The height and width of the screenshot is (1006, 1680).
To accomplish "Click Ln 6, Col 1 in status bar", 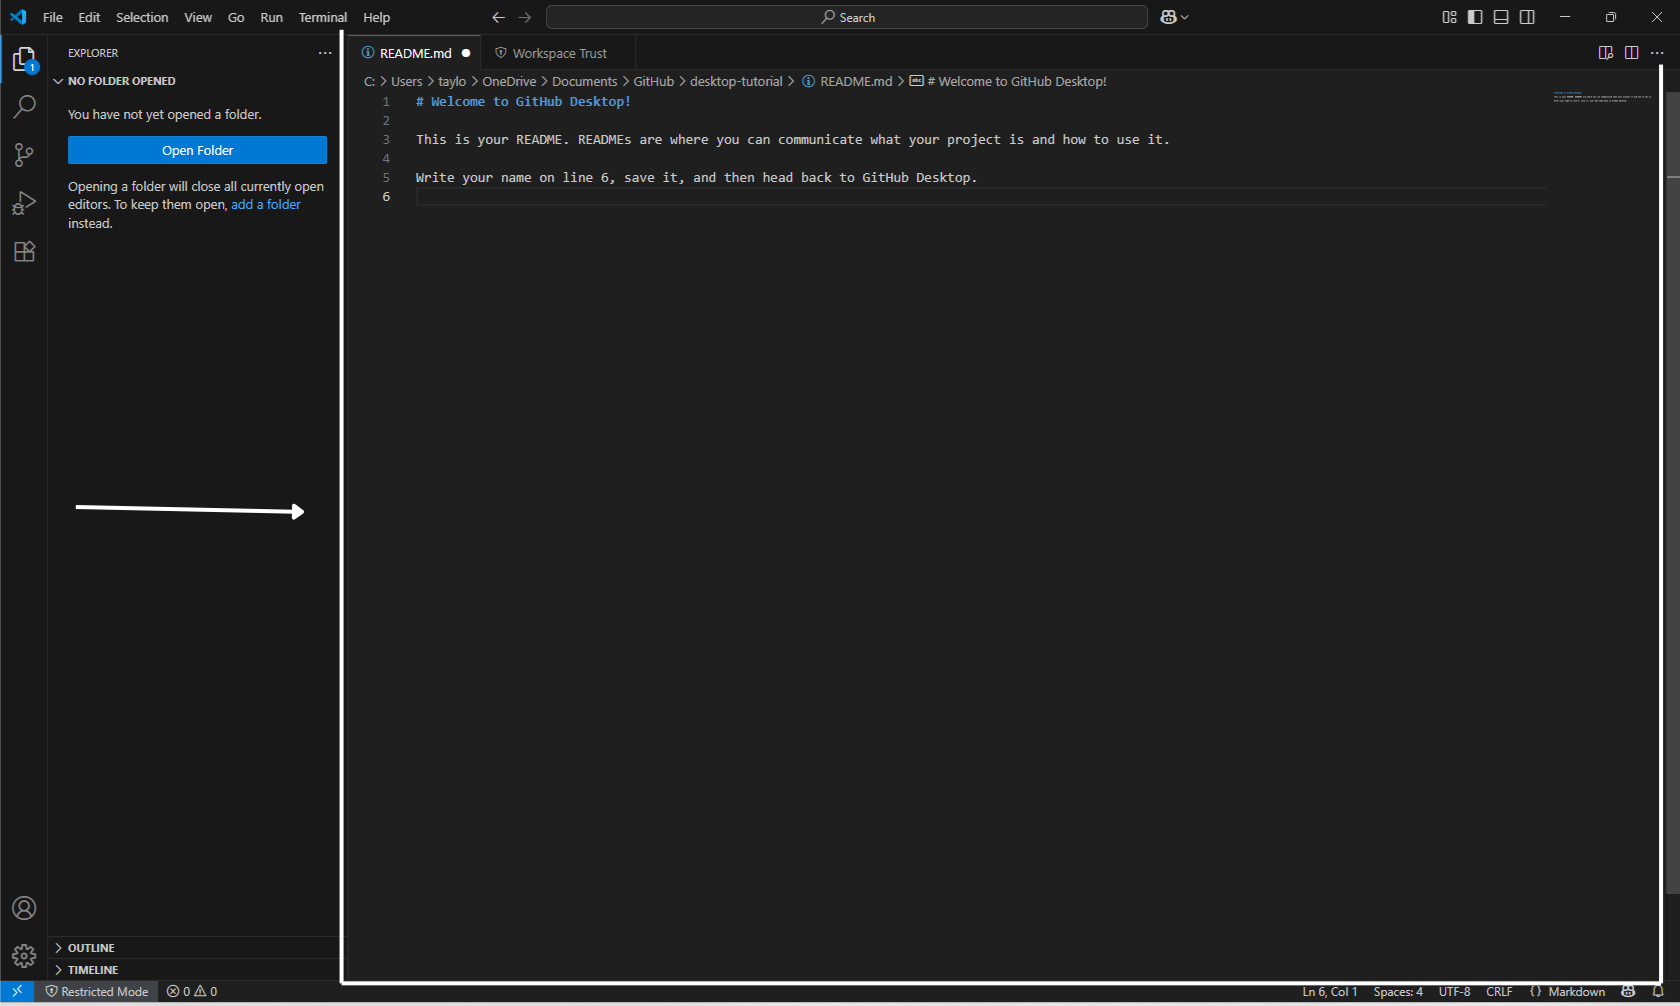I will tap(1329, 992).
